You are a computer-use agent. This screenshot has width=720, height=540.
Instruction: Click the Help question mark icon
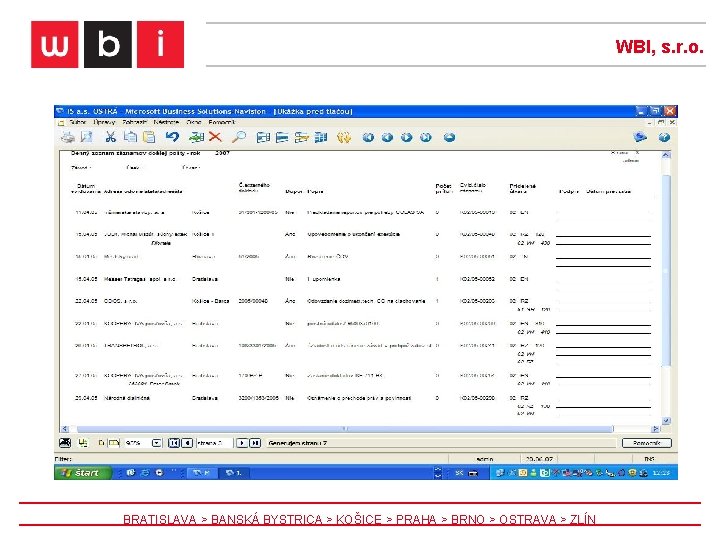pos(664,137)
